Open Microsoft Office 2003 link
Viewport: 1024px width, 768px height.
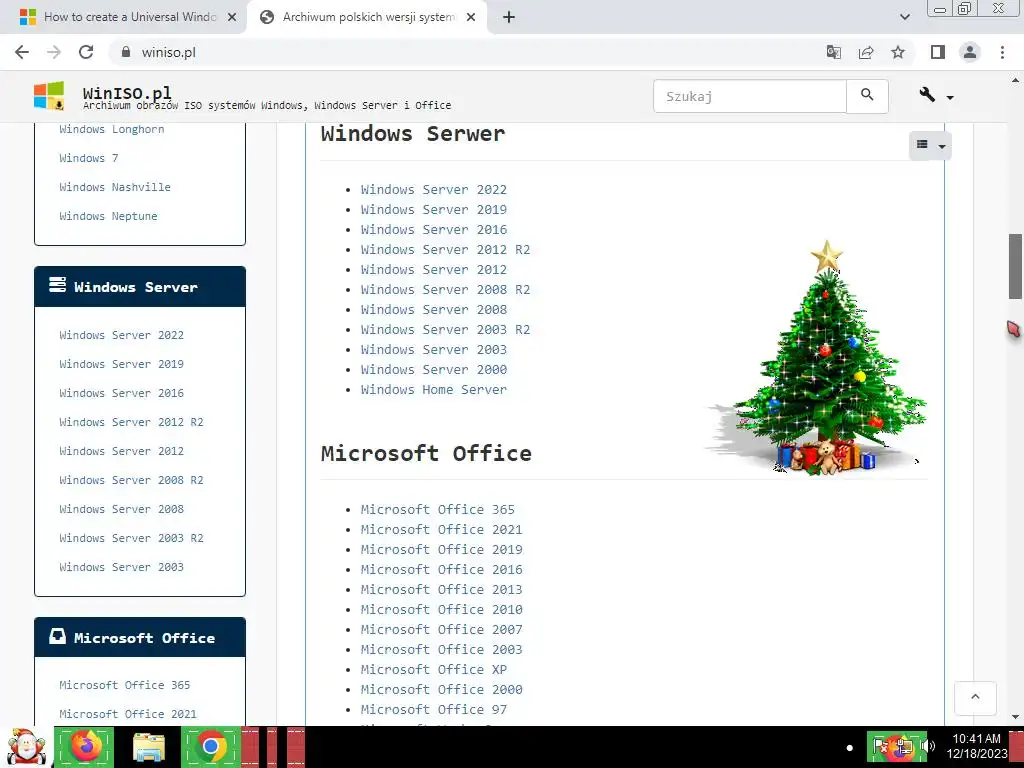coord(441,650)
